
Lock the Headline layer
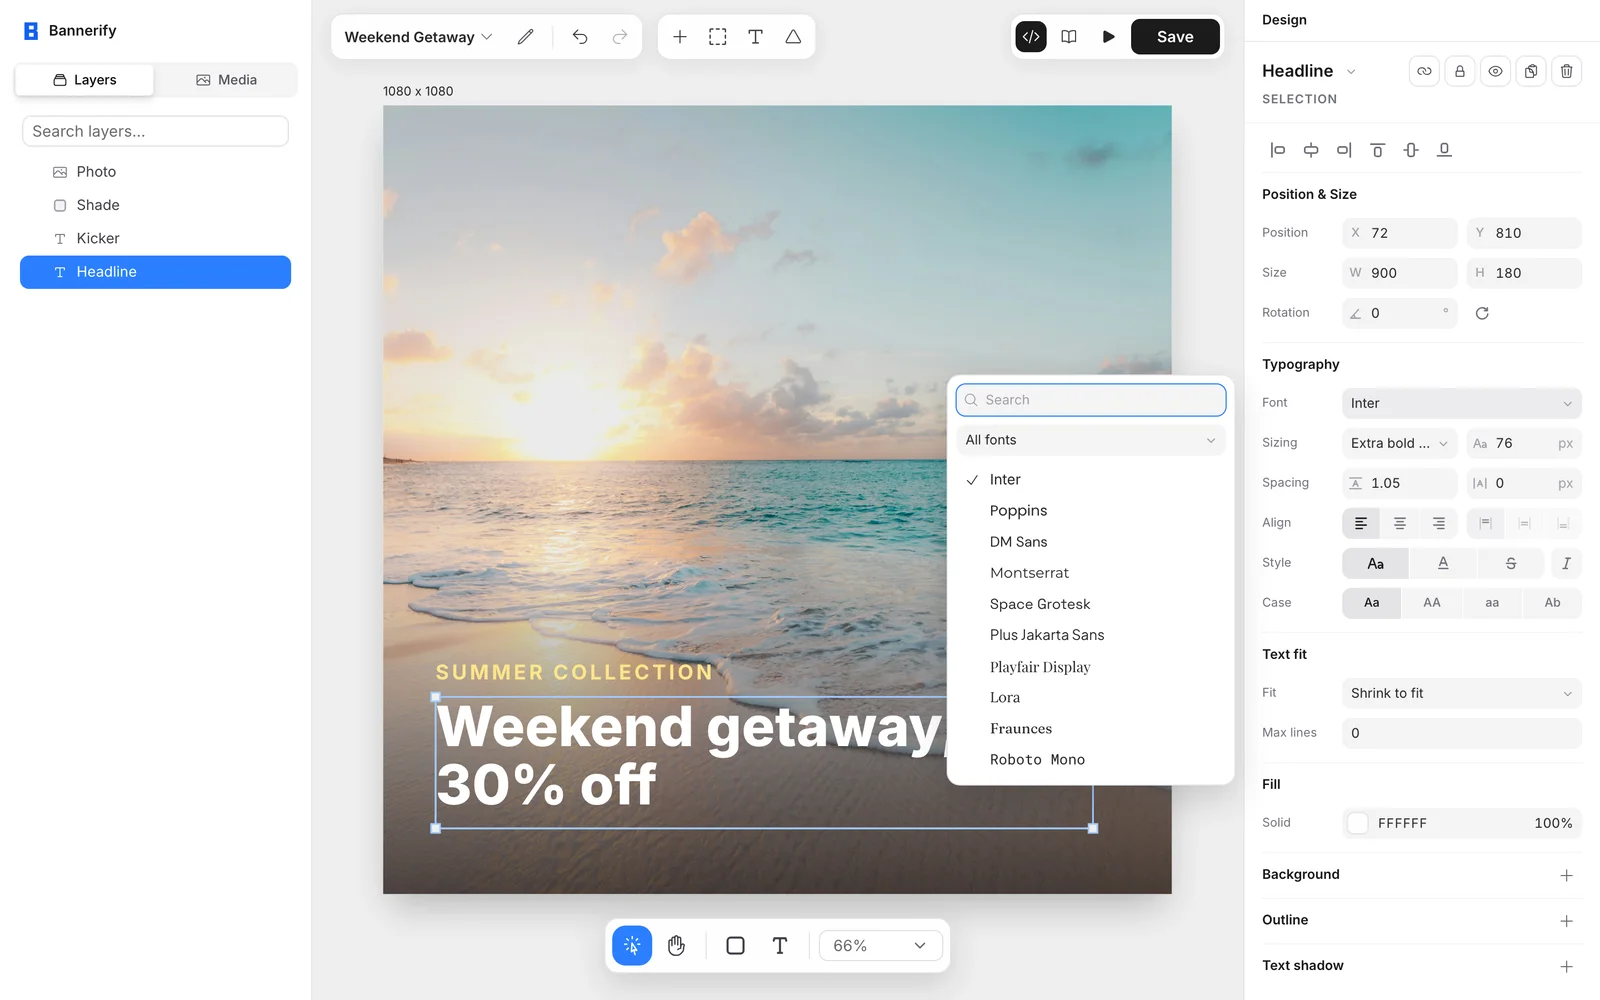coord(1460,71)
